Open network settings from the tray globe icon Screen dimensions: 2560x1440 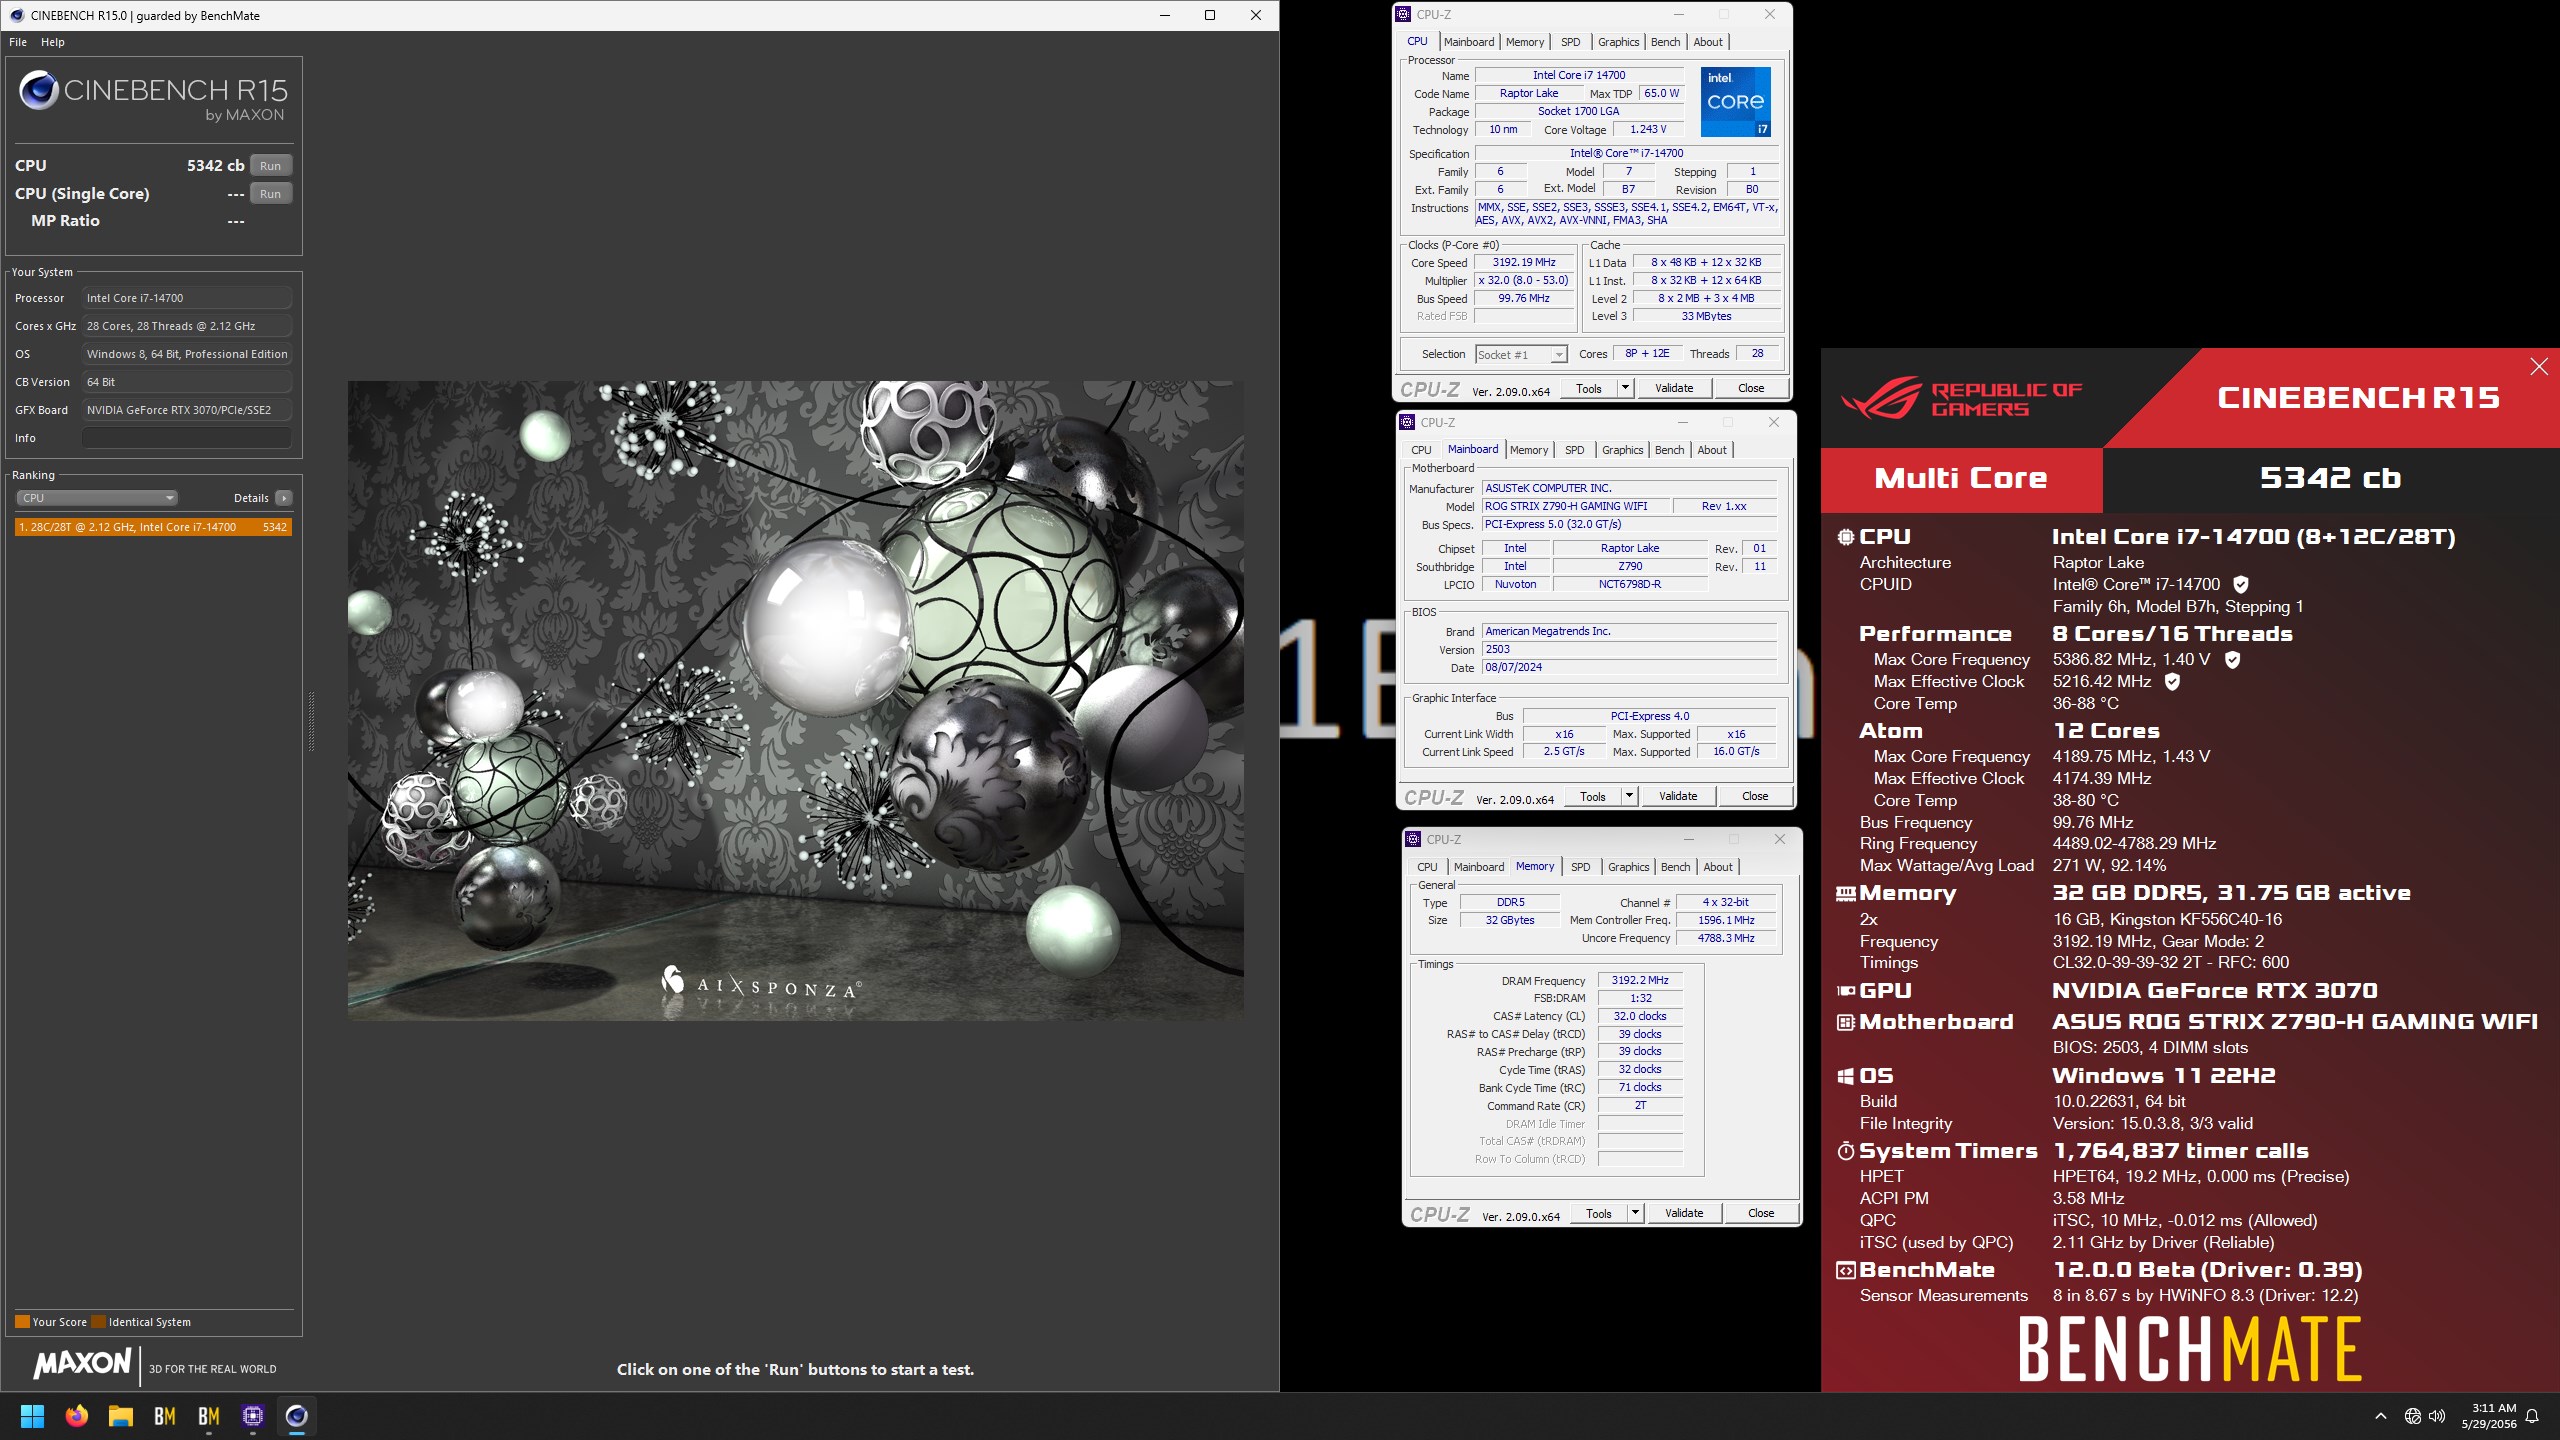point(2413,1416)
